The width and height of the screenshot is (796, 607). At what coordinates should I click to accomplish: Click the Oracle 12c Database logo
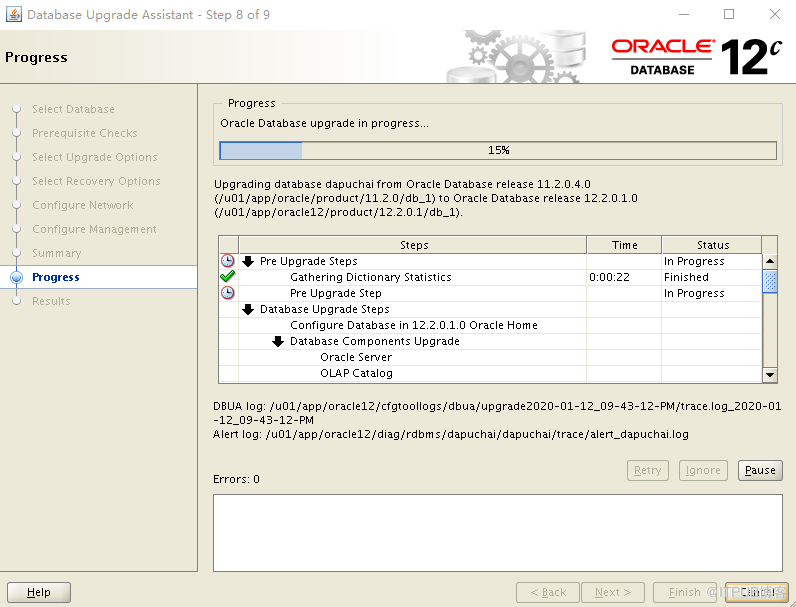tap(696, 57)
